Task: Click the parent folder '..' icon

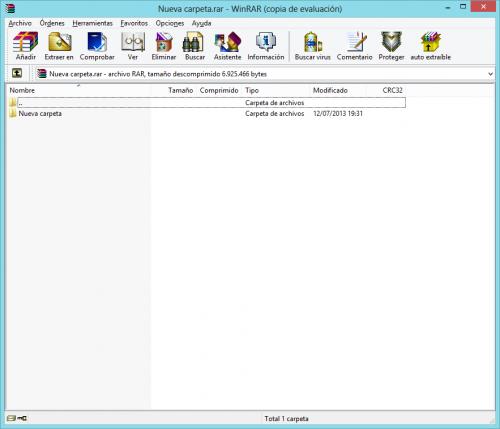Action: click(13, 102)
